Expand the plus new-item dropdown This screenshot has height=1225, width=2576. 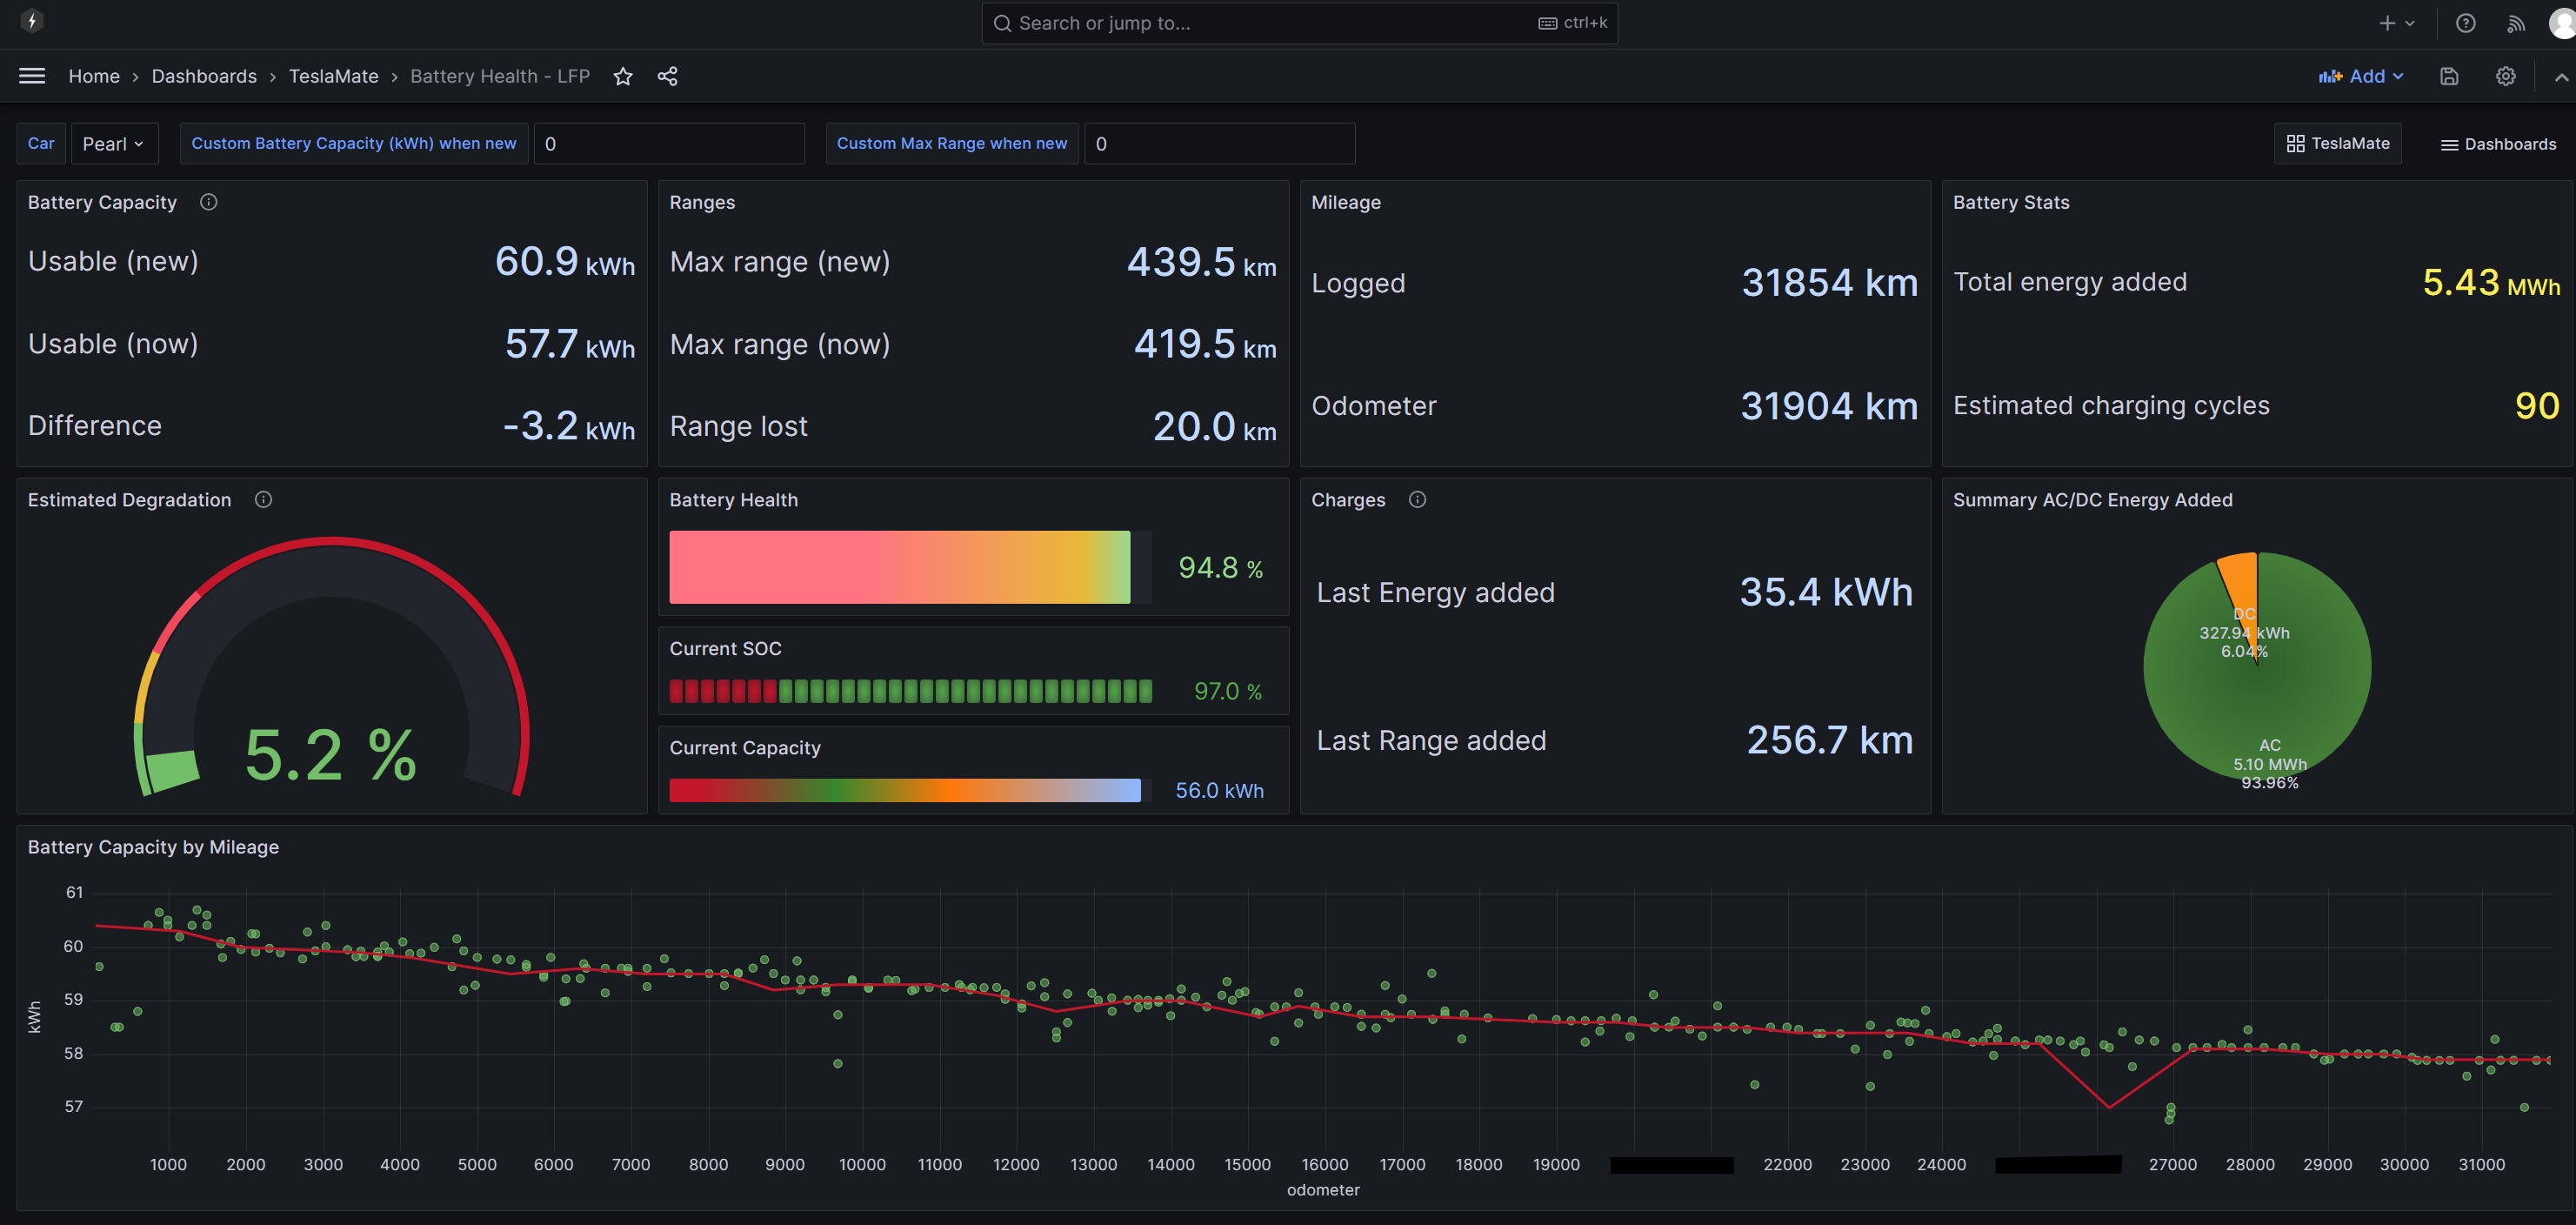(2396, 23)
